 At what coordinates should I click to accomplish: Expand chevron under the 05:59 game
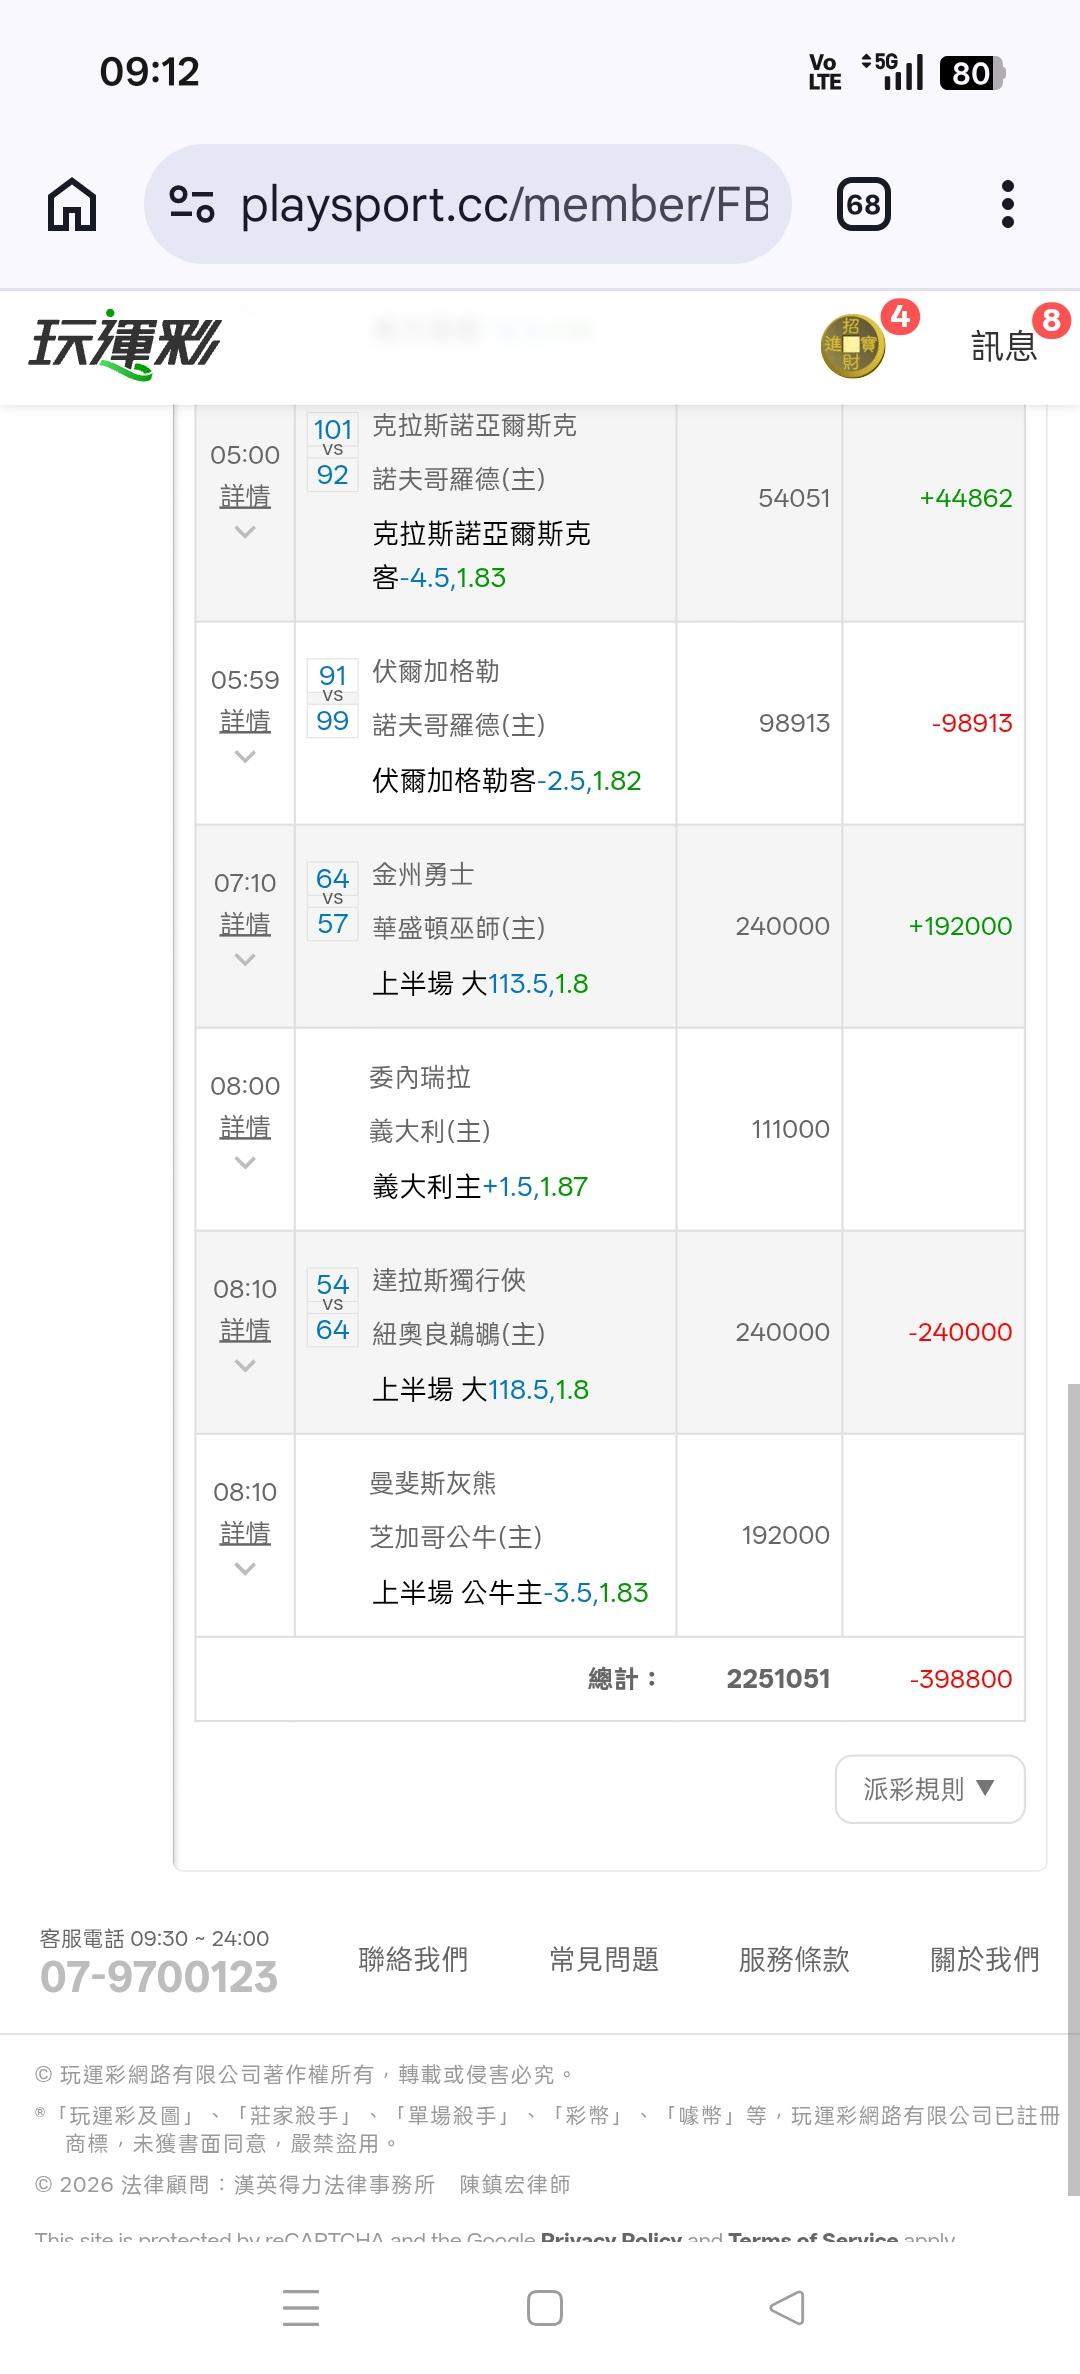click(245, 757)
